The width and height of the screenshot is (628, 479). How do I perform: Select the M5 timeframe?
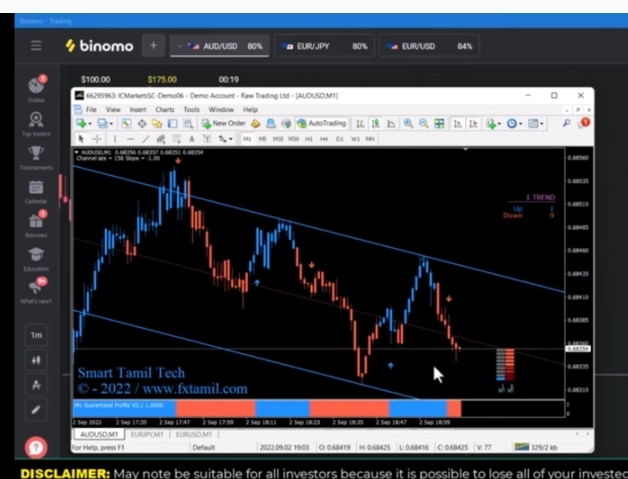pyautogui.click(x=262, y=139)
